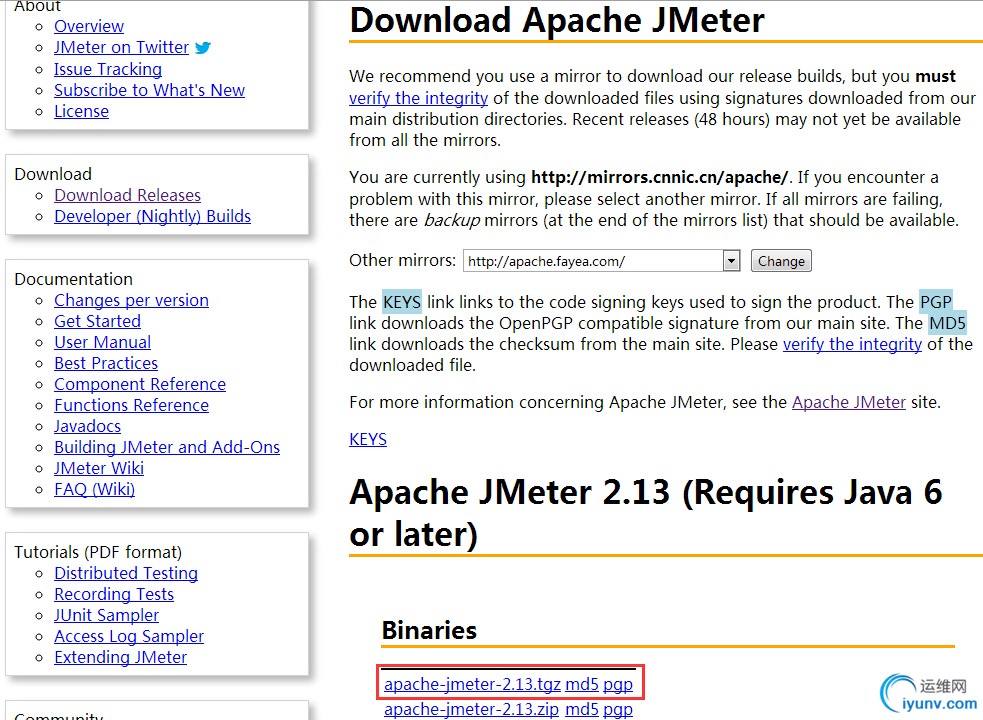
Task: Open Developer (Nightly) Builds link
Action: (x=152, y=216)
